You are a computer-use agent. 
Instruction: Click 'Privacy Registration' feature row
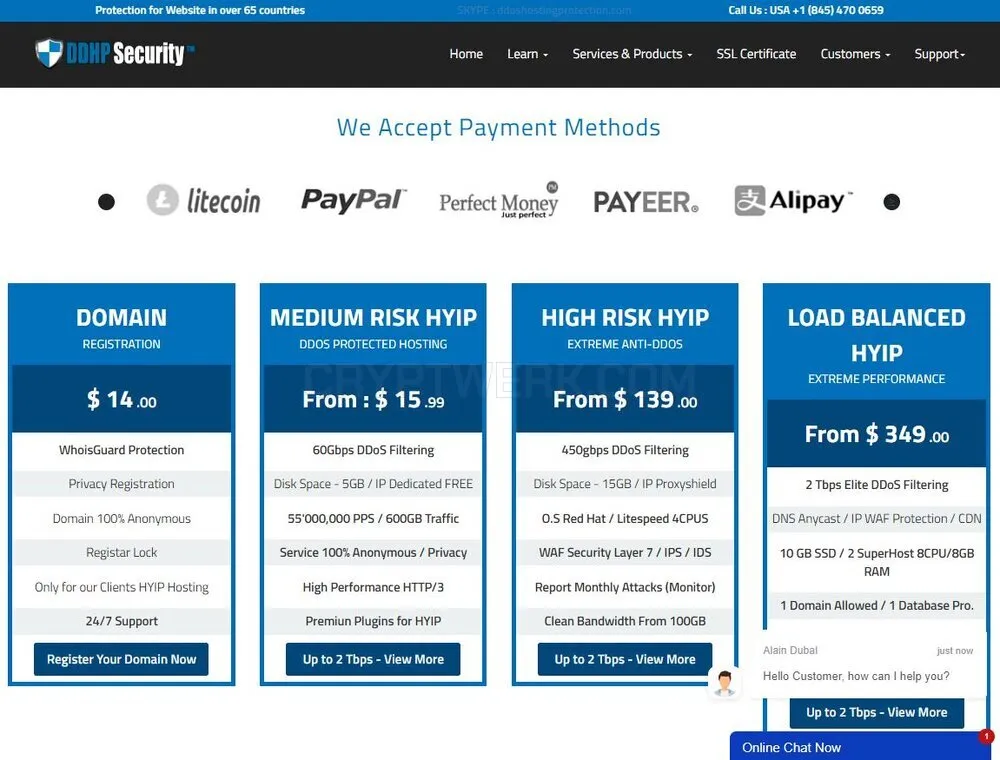(x=121, y=484)
